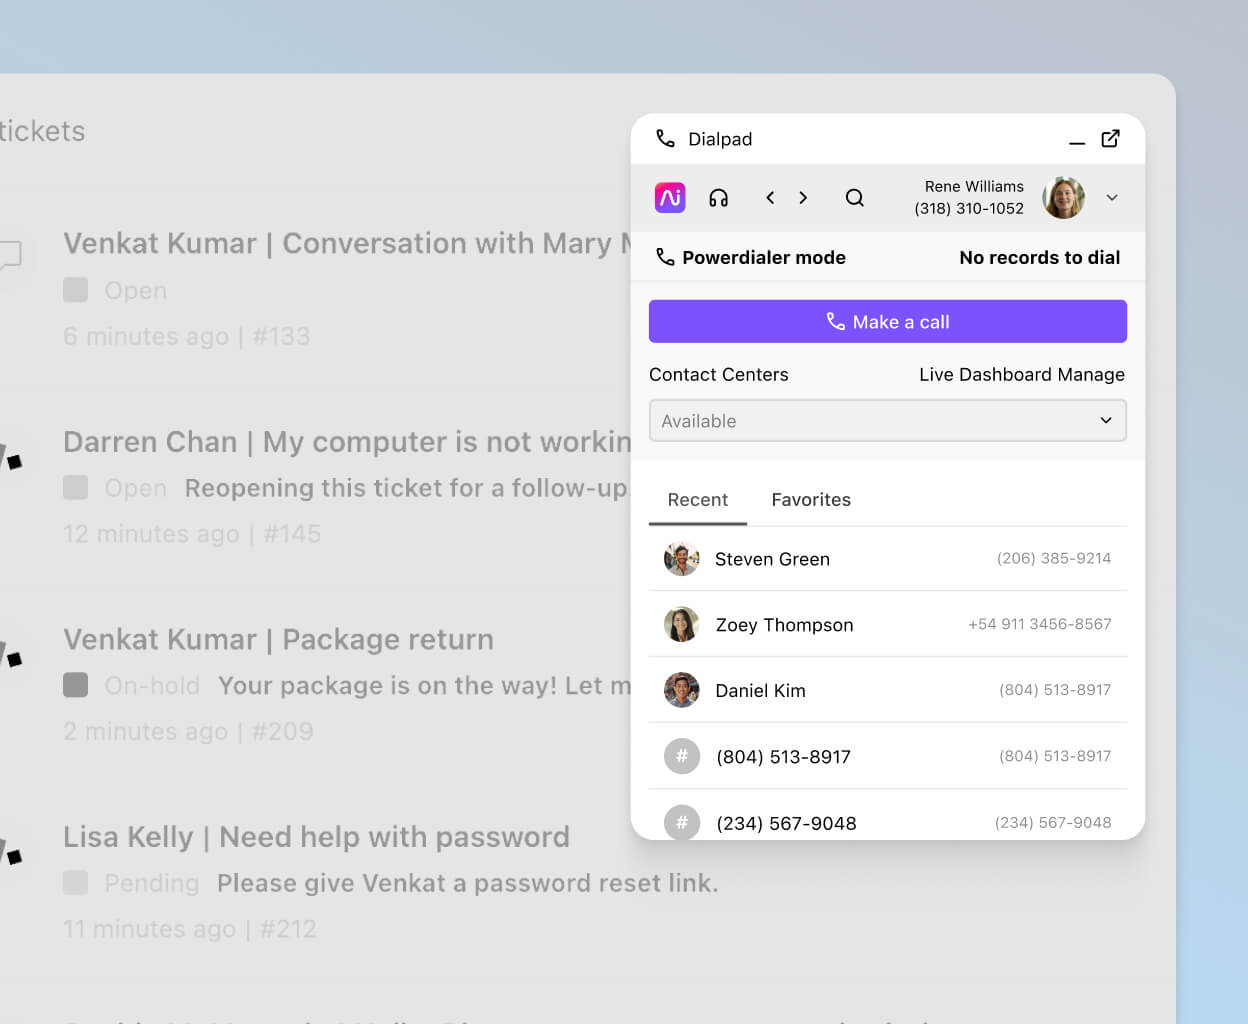This screenshot has height=1024, width=1248.
Task: Open the Available status dropdown
Action: point(888,420)
